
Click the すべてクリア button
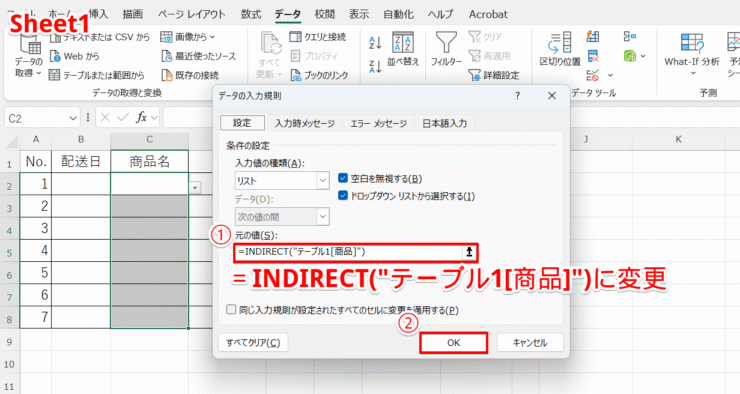pyautogui.click(x=253, y=343)
